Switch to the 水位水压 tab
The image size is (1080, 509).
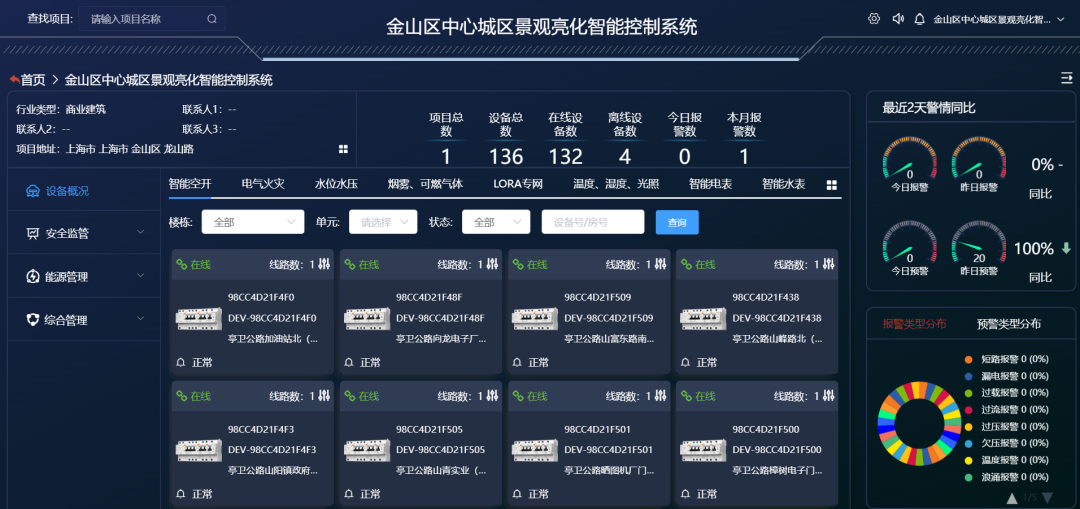click(x=336, y=184)
